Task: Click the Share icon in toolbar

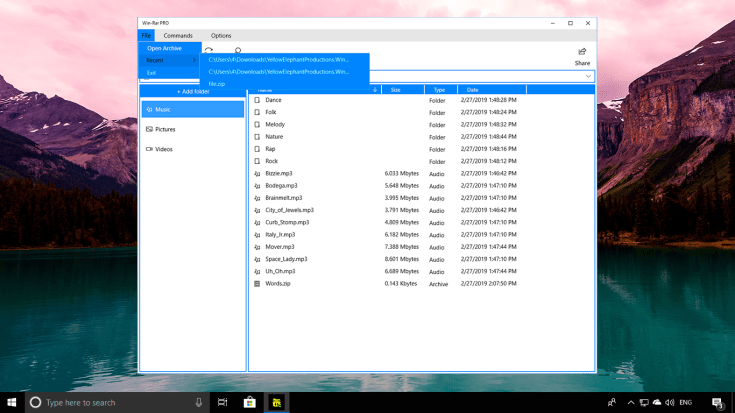Action: 582,52
